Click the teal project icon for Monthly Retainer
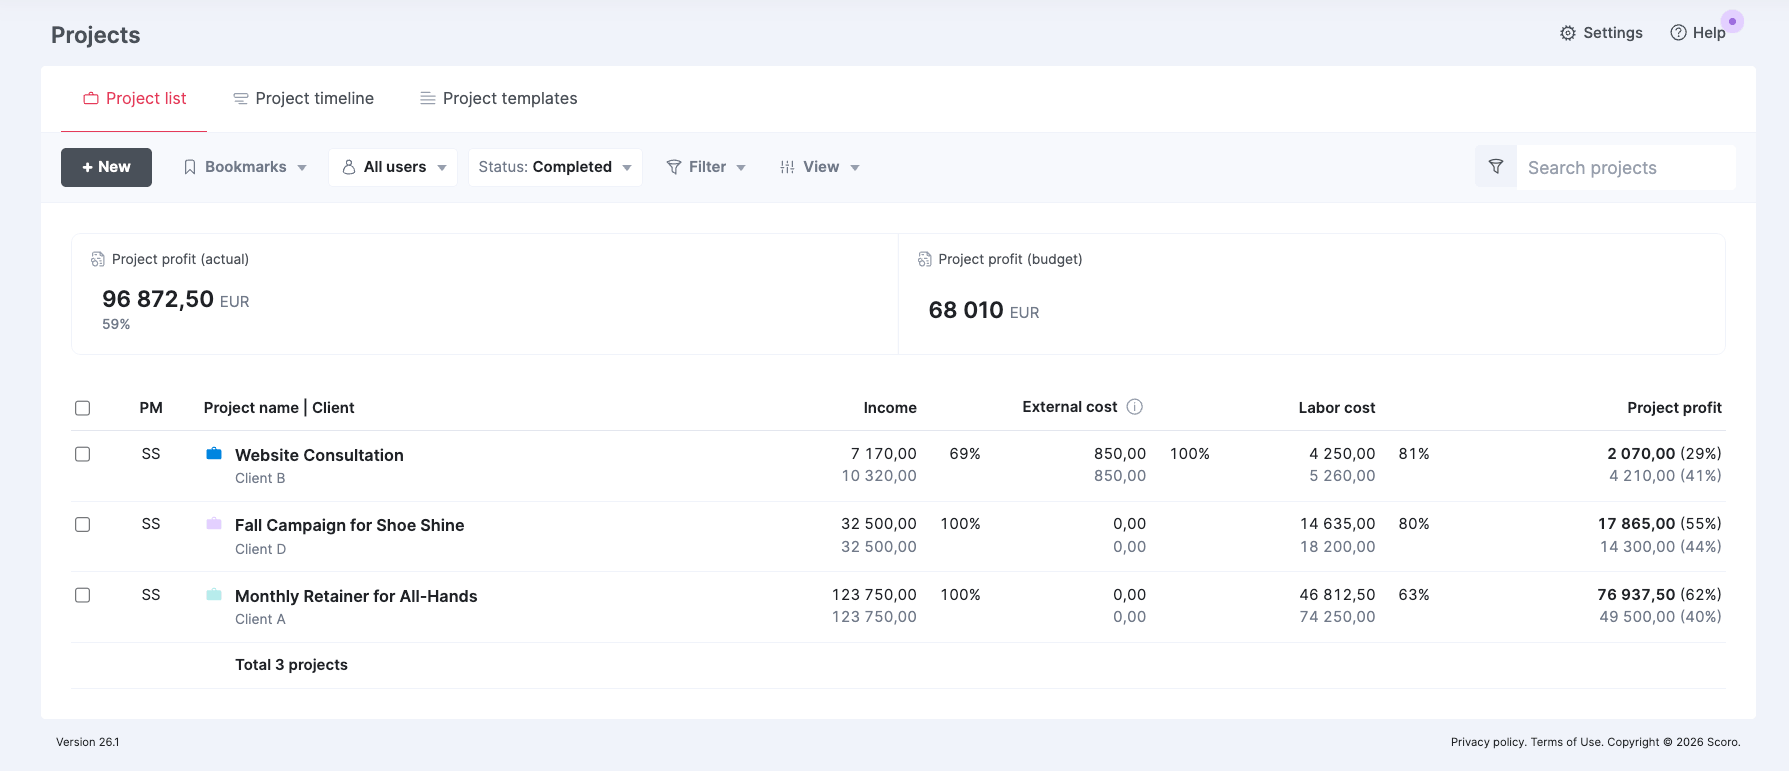The height and width of the screenshot is (771, 1789). pyautogui.click(x=213, y=595)
